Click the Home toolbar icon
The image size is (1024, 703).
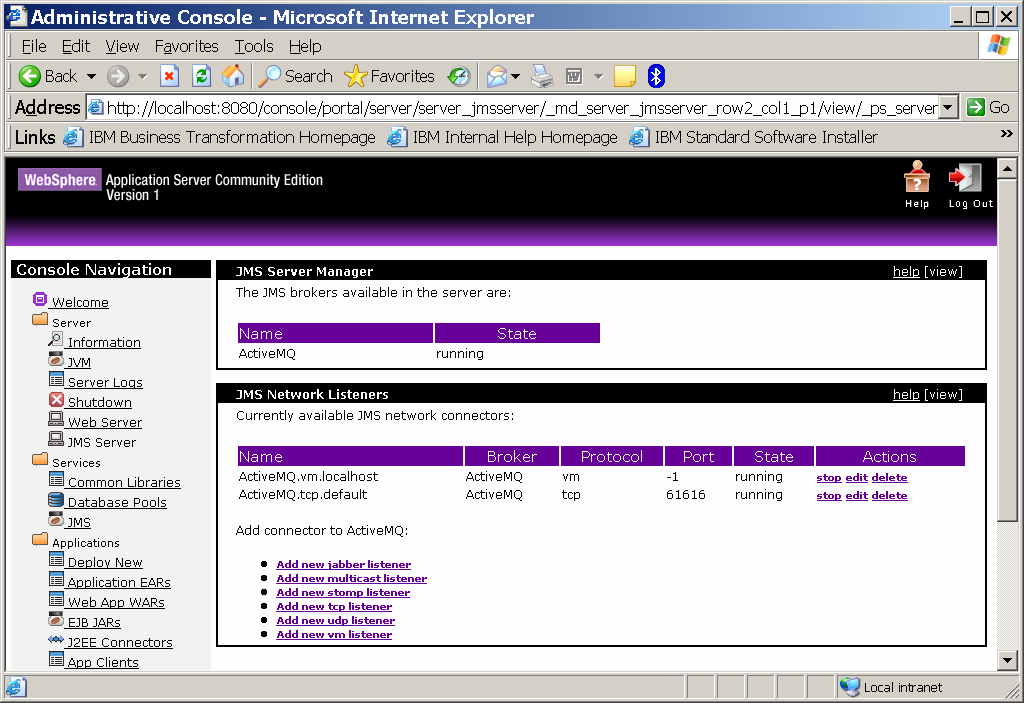click(233, 76)
